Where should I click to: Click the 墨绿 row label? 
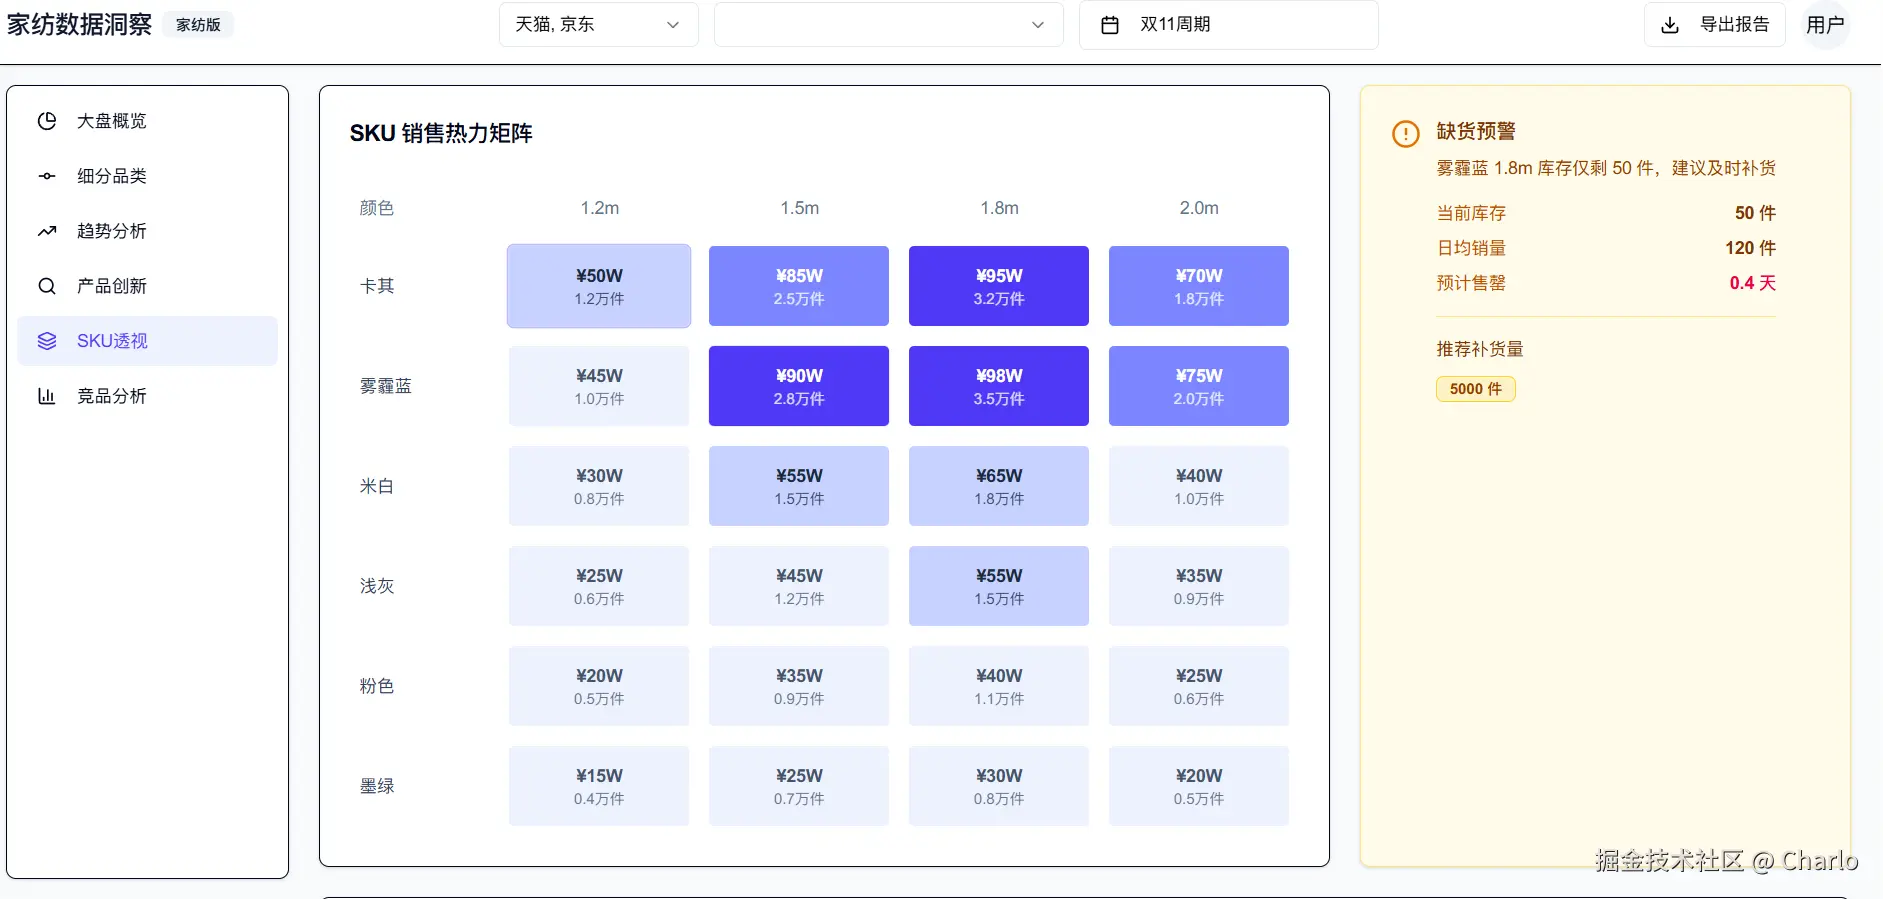pyautogui.click(x=377, y=786)
